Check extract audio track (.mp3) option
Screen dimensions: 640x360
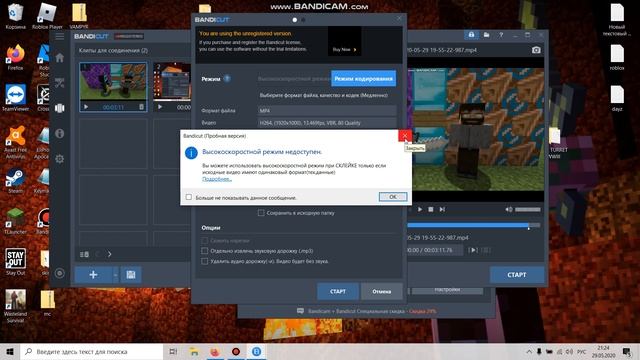pos(204,251)
